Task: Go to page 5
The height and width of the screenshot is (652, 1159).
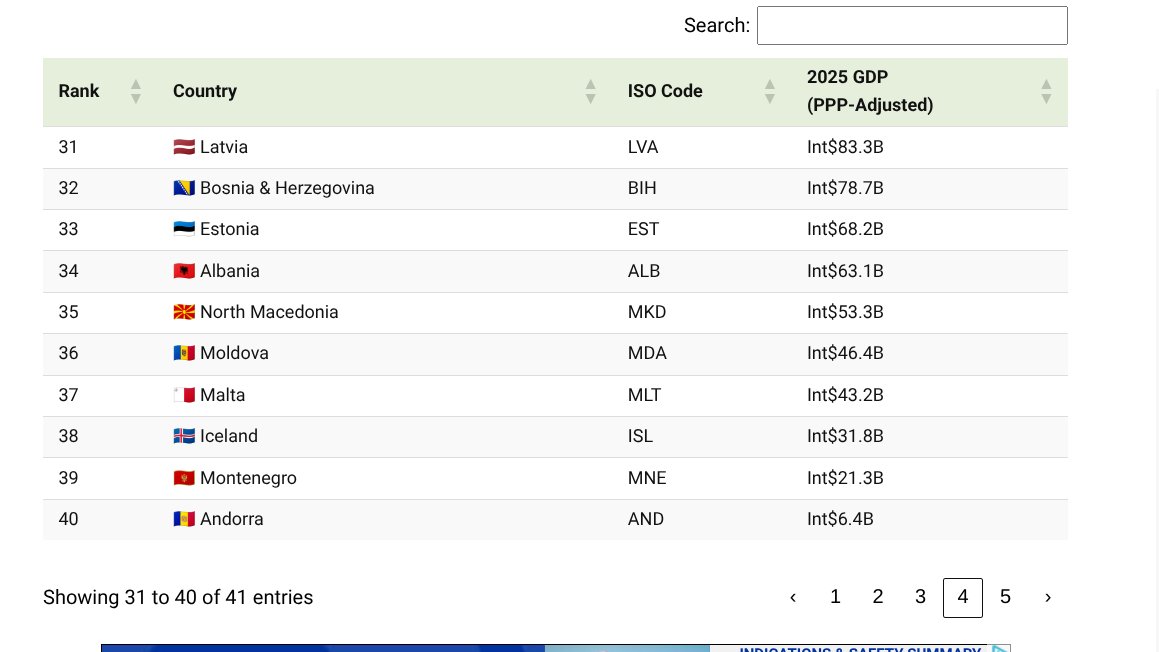Action: 1005,597
